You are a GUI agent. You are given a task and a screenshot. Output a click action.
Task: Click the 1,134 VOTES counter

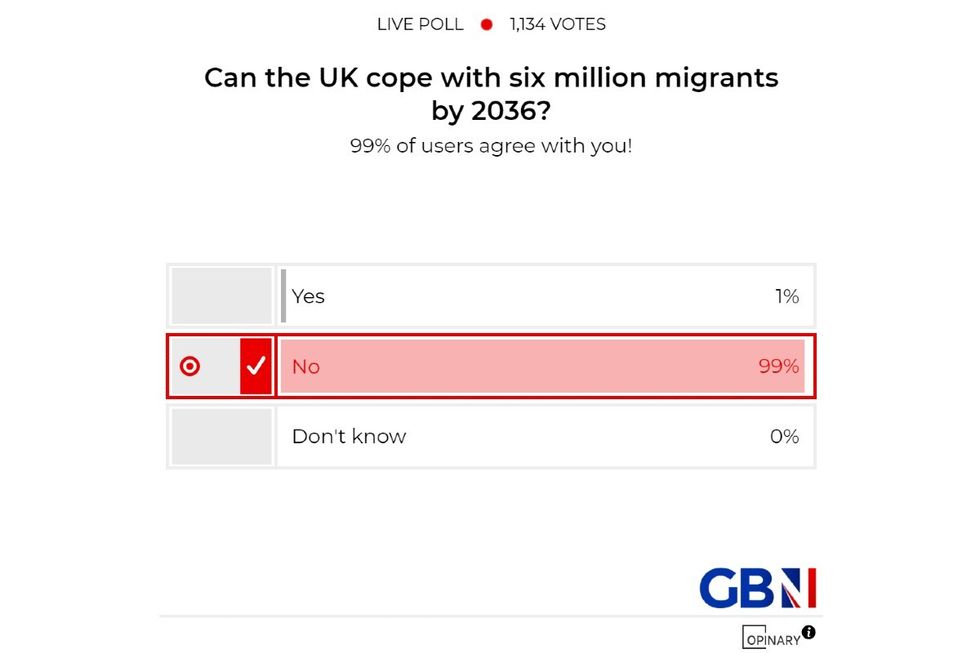click(x=556, y=24)
